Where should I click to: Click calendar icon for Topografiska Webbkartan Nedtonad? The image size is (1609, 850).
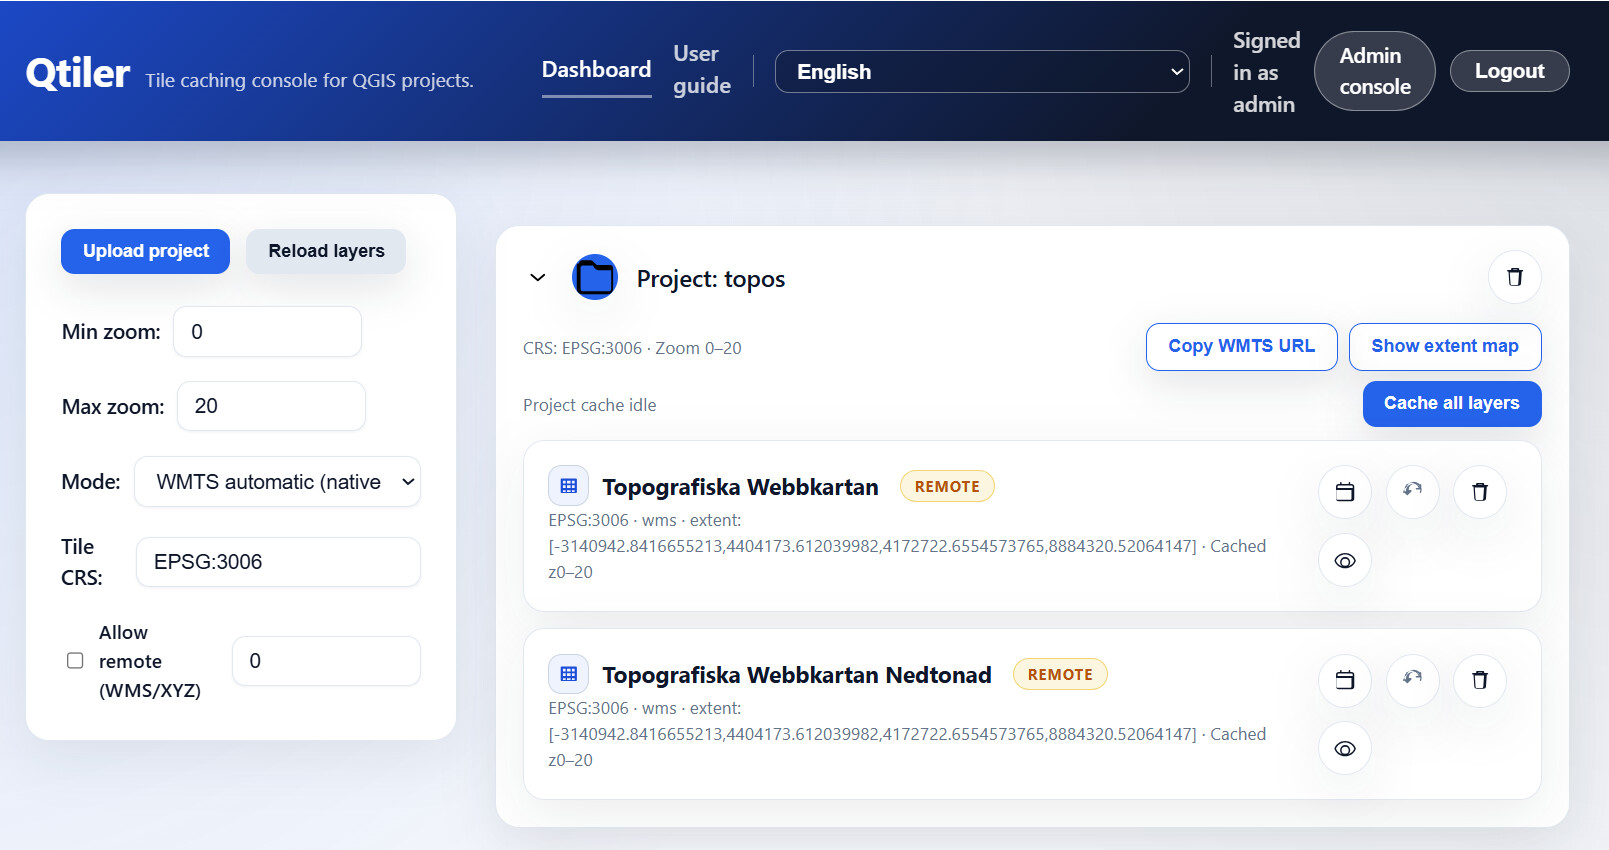coord(1345,680)
